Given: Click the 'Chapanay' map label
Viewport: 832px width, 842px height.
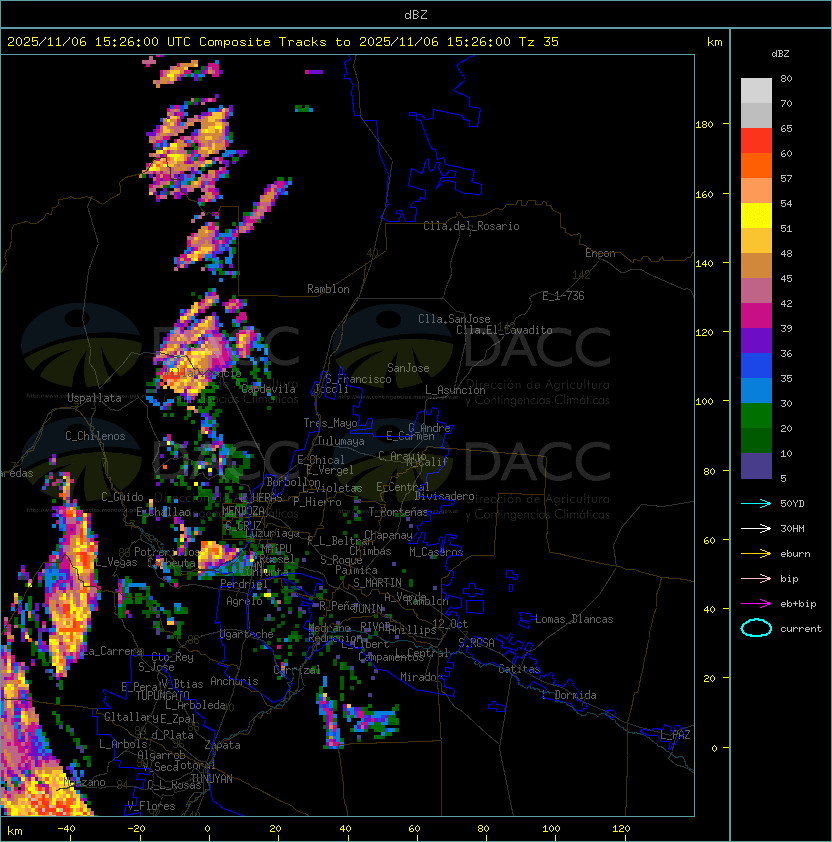Looking at the screenshot, I should [388, 535].
